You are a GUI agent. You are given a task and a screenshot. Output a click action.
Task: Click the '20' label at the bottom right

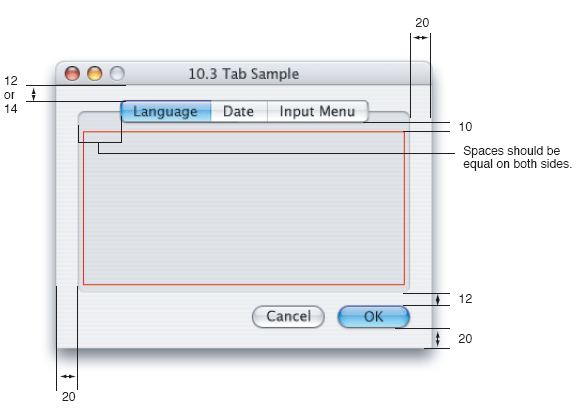465,339
